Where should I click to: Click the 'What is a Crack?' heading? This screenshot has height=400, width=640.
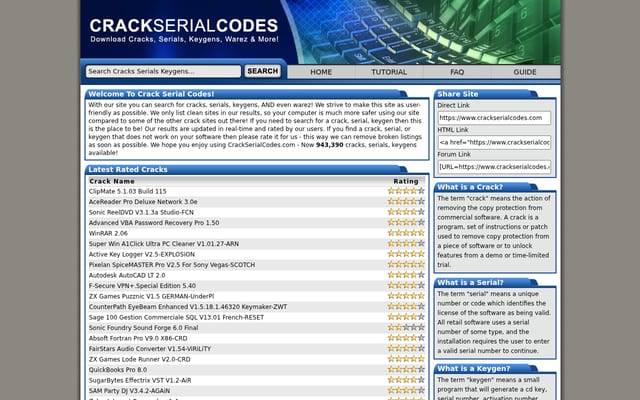(x=470, y=187)
